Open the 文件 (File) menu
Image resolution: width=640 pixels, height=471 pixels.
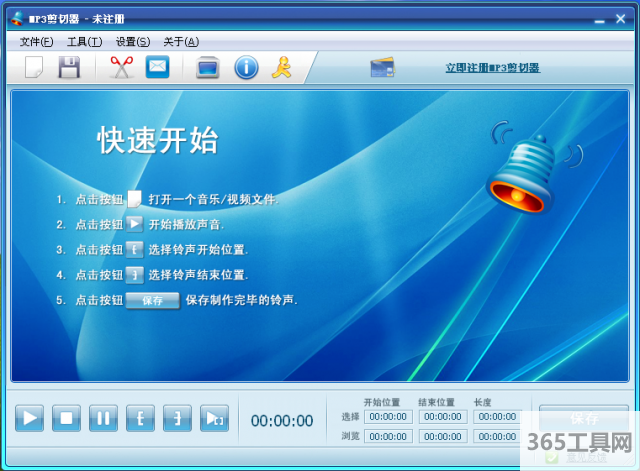tap(36, 42)
